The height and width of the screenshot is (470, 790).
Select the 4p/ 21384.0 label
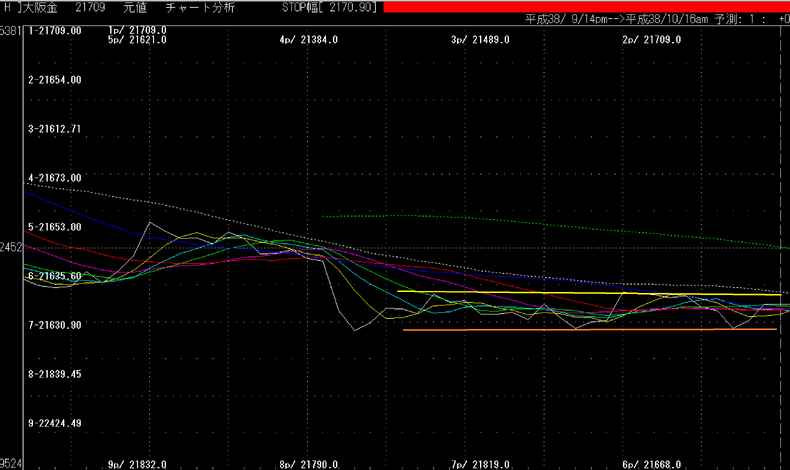(x=309, y=39)
